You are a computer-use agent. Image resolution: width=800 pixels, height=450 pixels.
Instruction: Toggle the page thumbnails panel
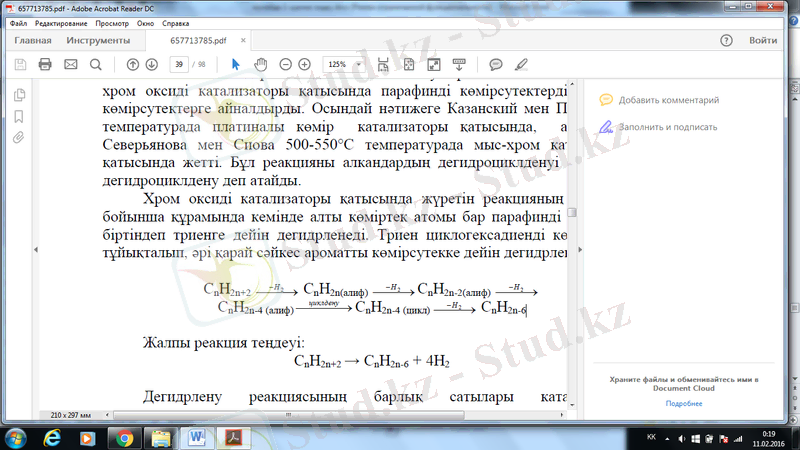18,96
